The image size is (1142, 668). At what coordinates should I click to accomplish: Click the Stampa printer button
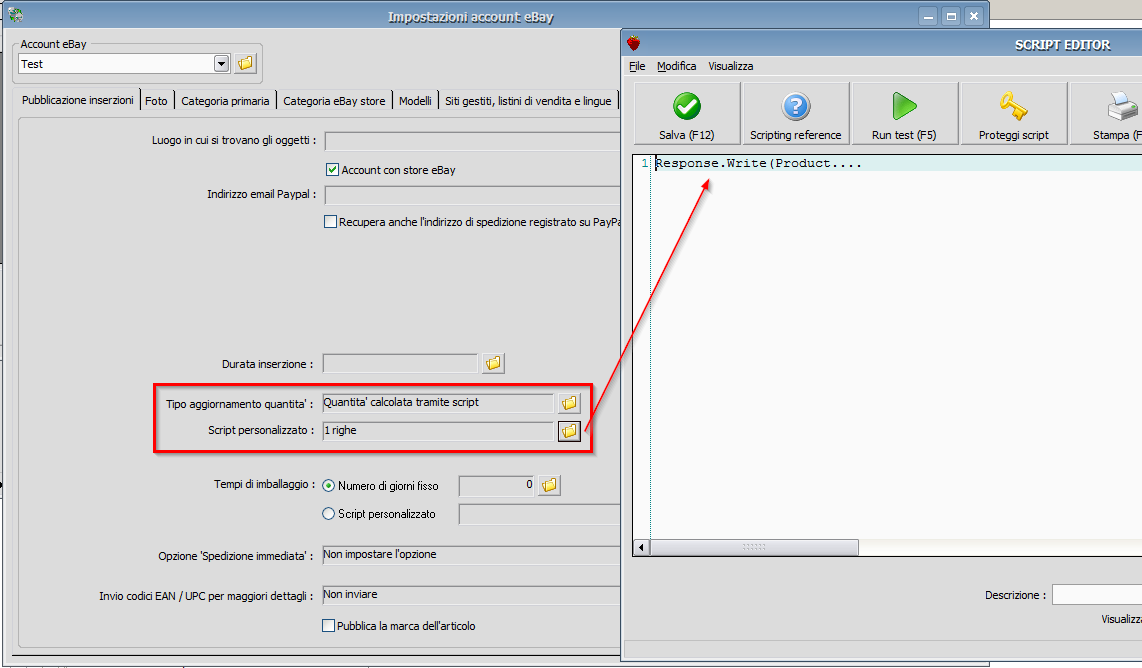[x=1106, y=114]
